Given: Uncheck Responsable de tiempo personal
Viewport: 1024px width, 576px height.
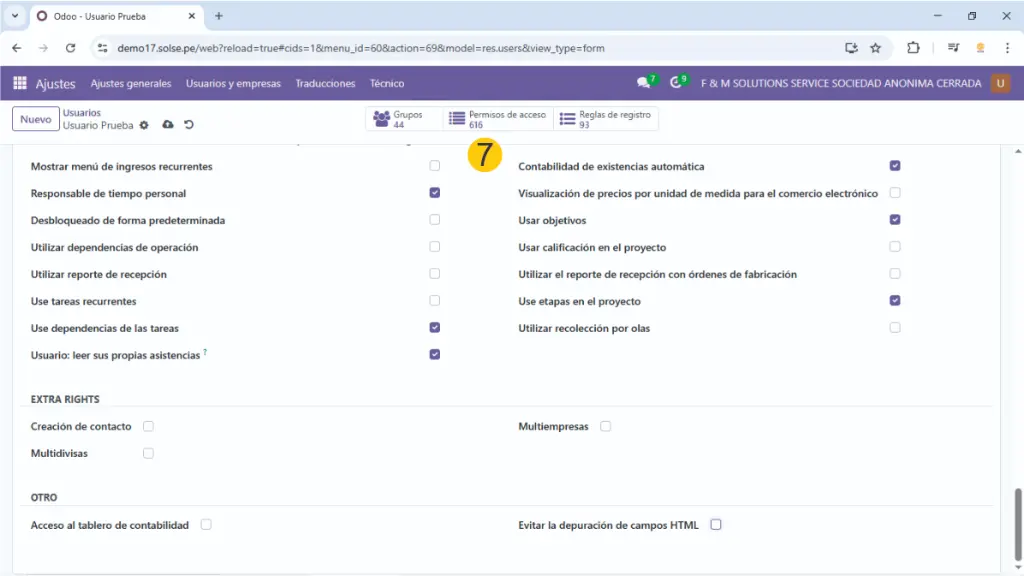Looking at the screenshot, I should point(434,193).
